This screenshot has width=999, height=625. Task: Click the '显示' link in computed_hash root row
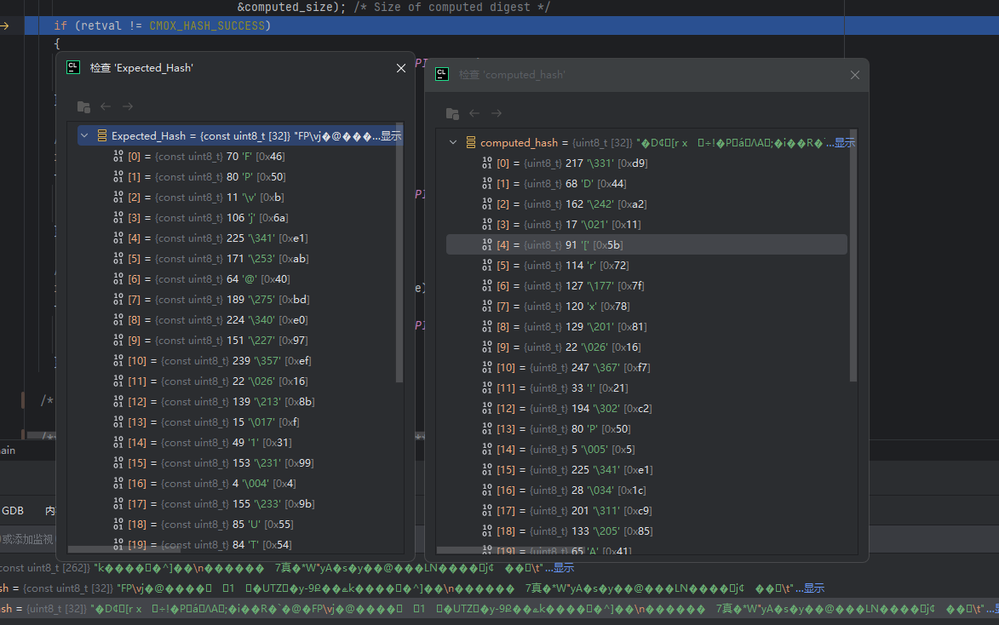(x=844, y=143)
